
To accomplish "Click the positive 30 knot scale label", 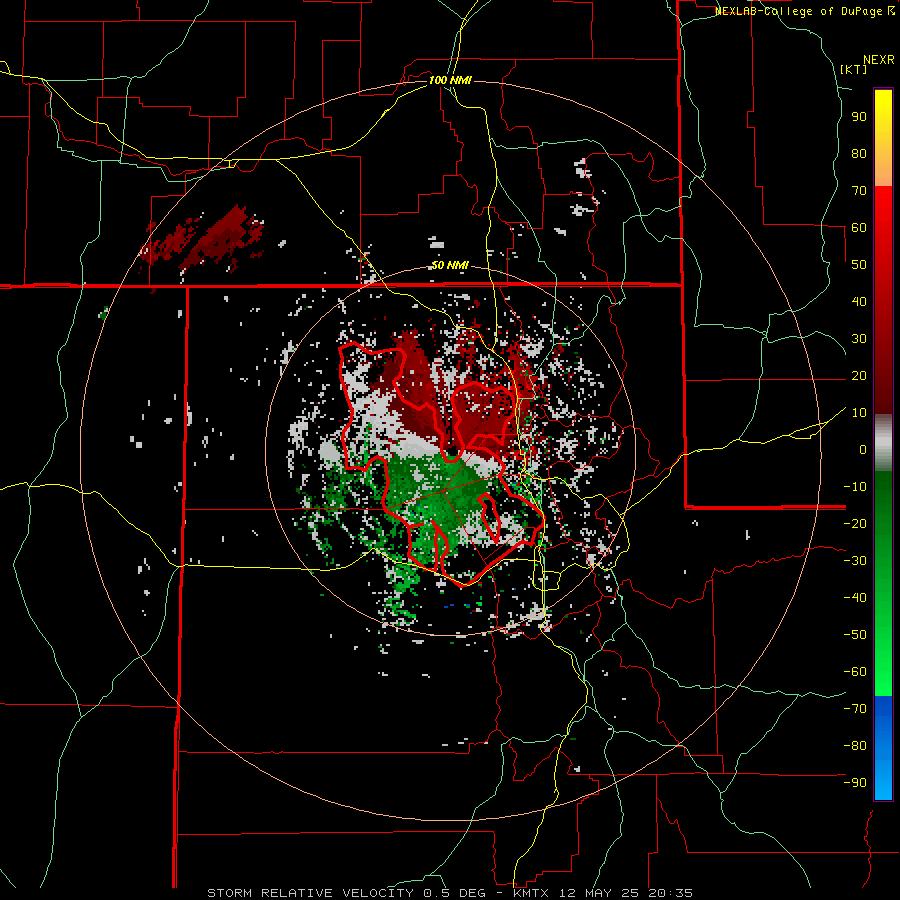I will click(x=859, y=339).
